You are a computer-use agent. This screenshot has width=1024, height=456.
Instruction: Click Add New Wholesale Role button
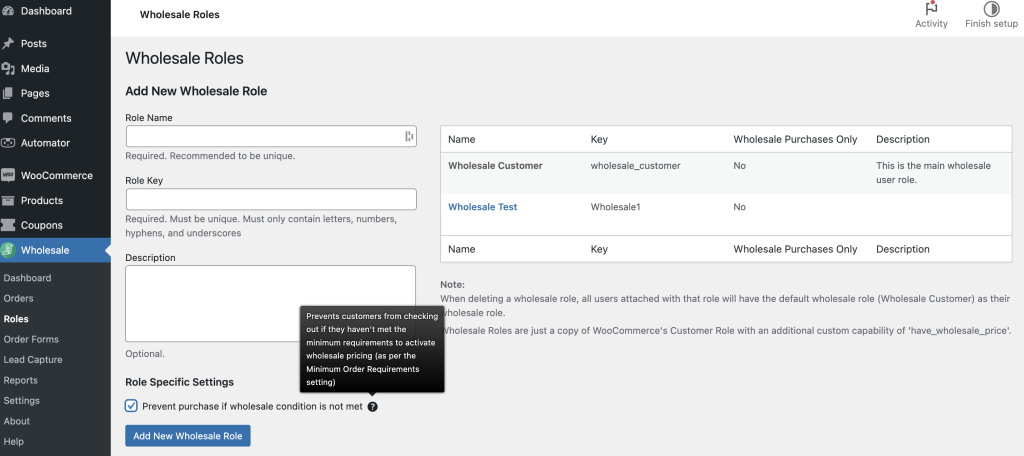(x=187, y=436)
